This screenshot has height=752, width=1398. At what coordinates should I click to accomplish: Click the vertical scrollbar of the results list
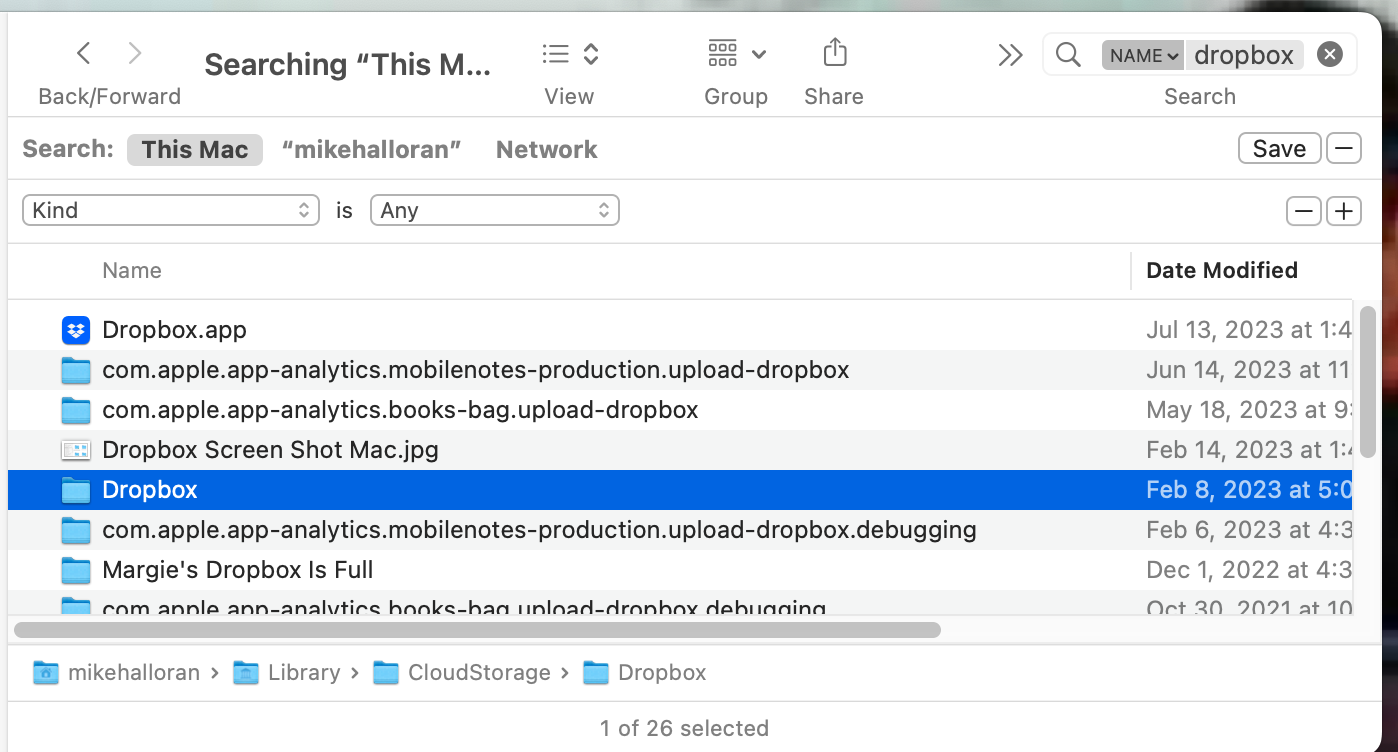tap(1368, 383)
